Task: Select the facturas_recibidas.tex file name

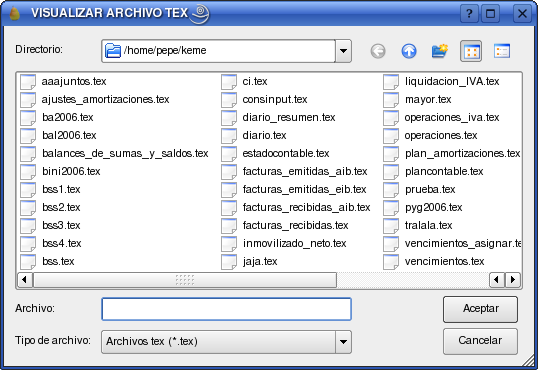Action: click(x=295, y=226)
